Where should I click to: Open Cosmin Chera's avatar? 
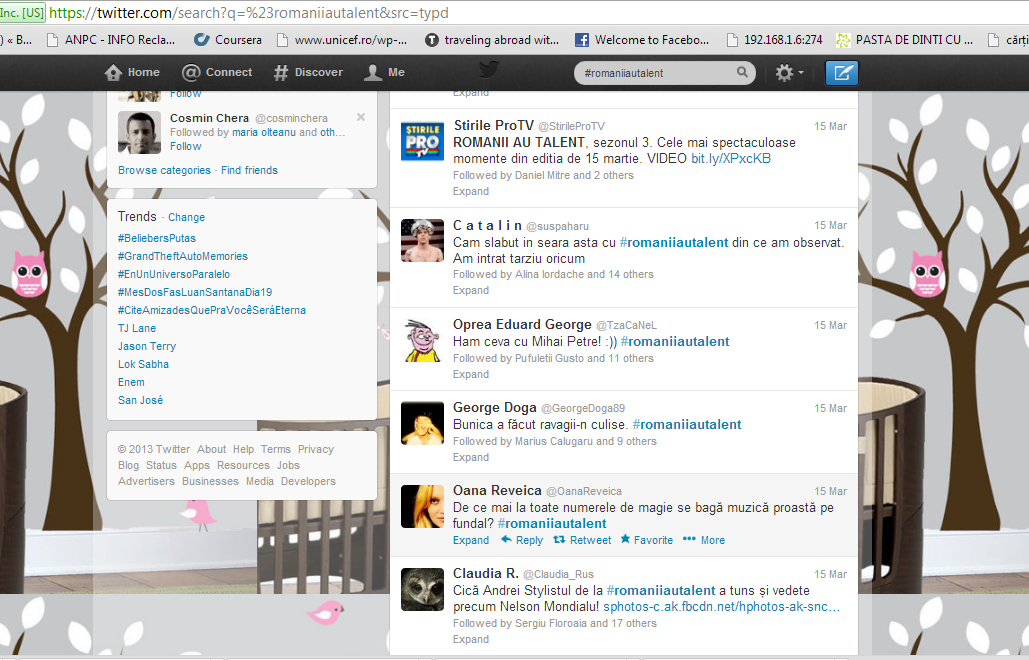[x=139, y=133]
